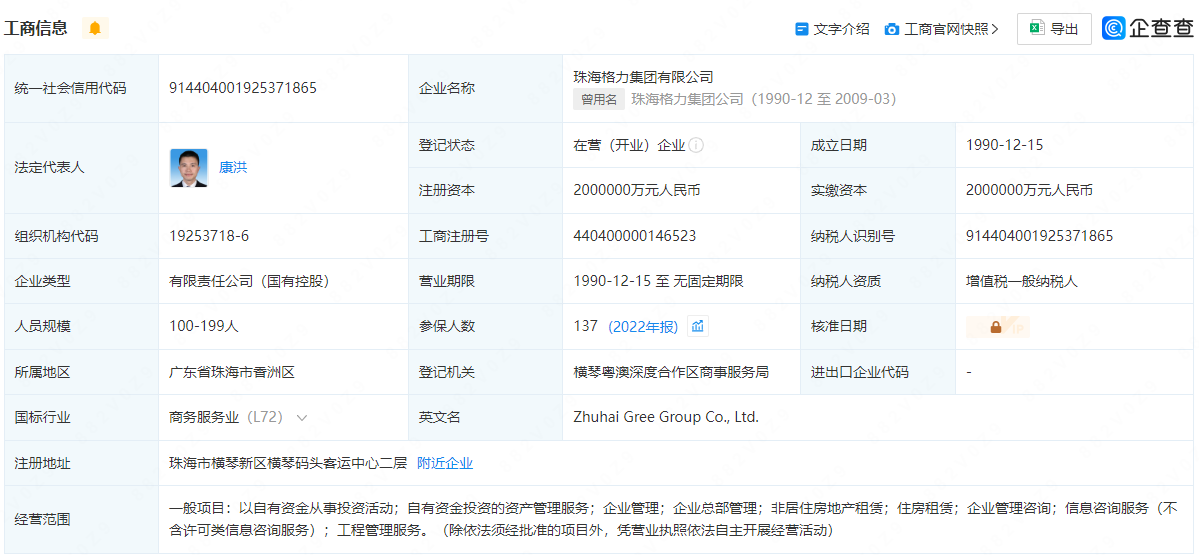Click the camera icon for 工商官网快照

click(x=891, y=29)
